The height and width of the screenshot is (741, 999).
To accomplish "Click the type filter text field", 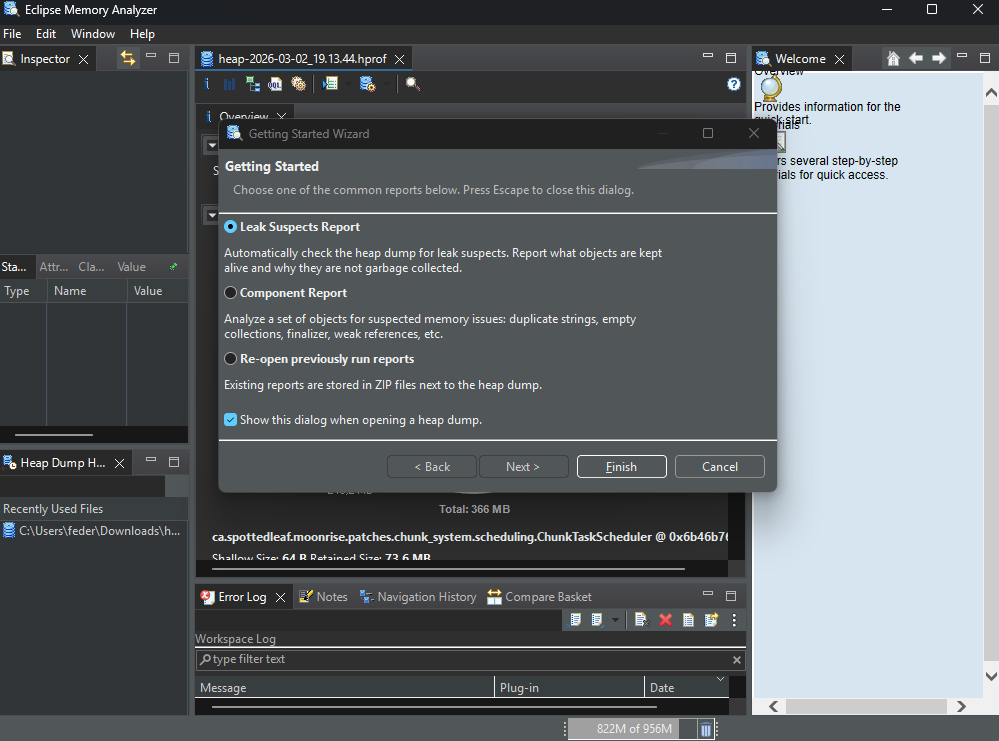I will point(465,660).
